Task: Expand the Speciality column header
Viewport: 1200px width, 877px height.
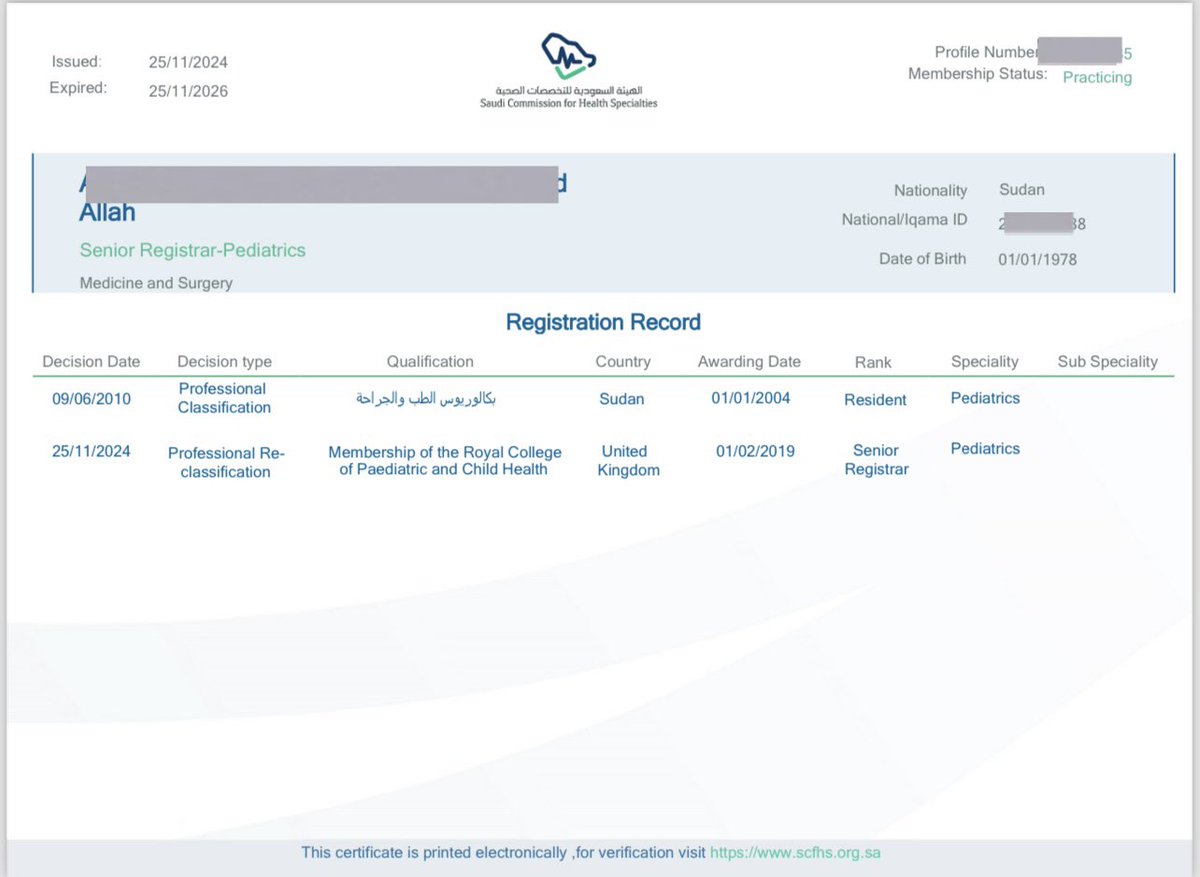Action: coord(984,361)
